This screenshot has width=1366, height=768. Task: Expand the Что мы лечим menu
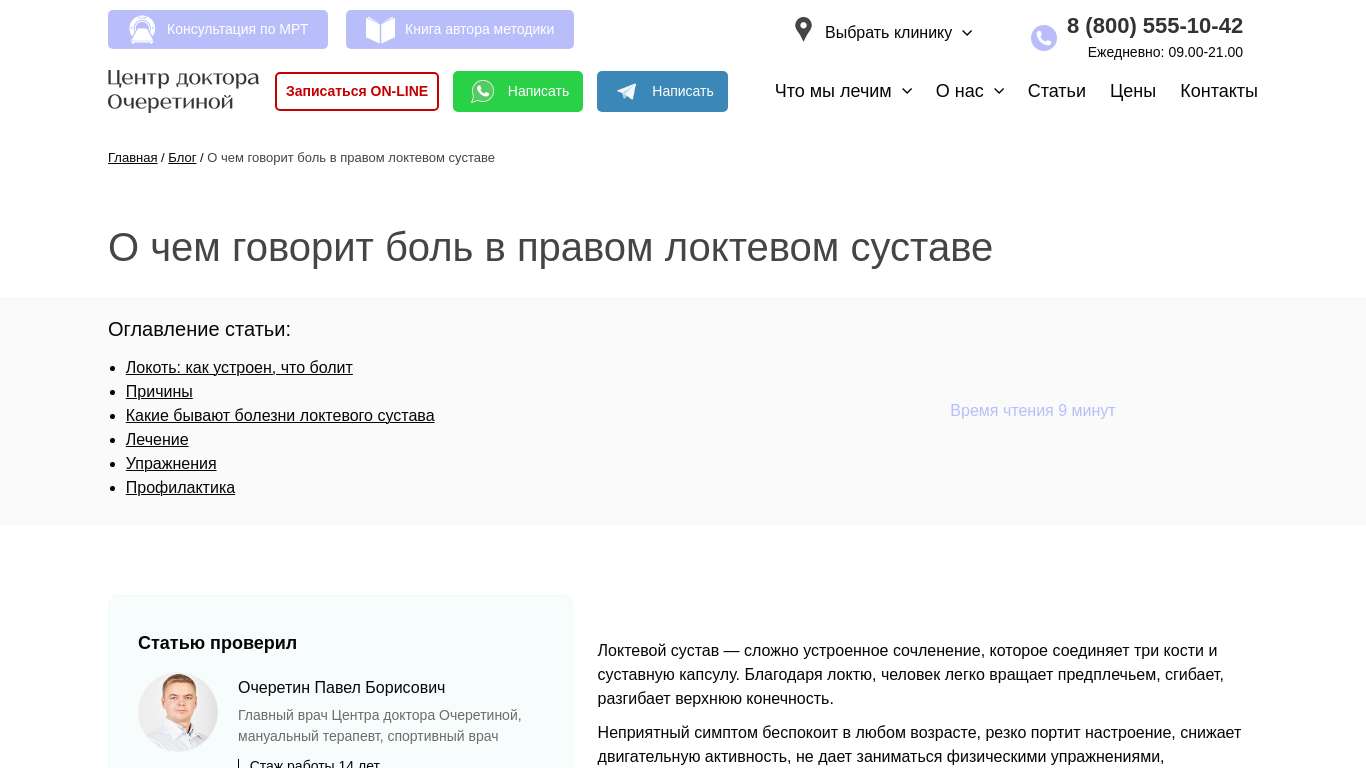(x=843, y=91)
